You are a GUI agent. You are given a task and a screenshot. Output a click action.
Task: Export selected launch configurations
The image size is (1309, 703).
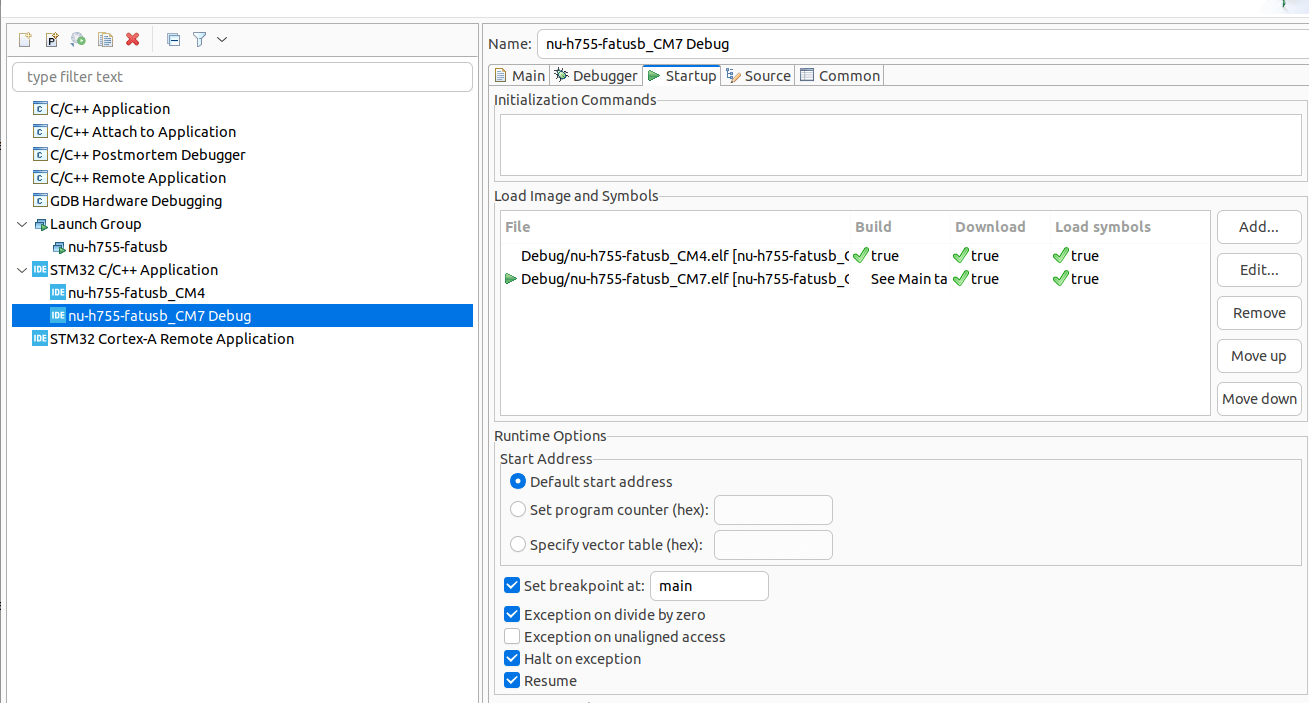78,39
